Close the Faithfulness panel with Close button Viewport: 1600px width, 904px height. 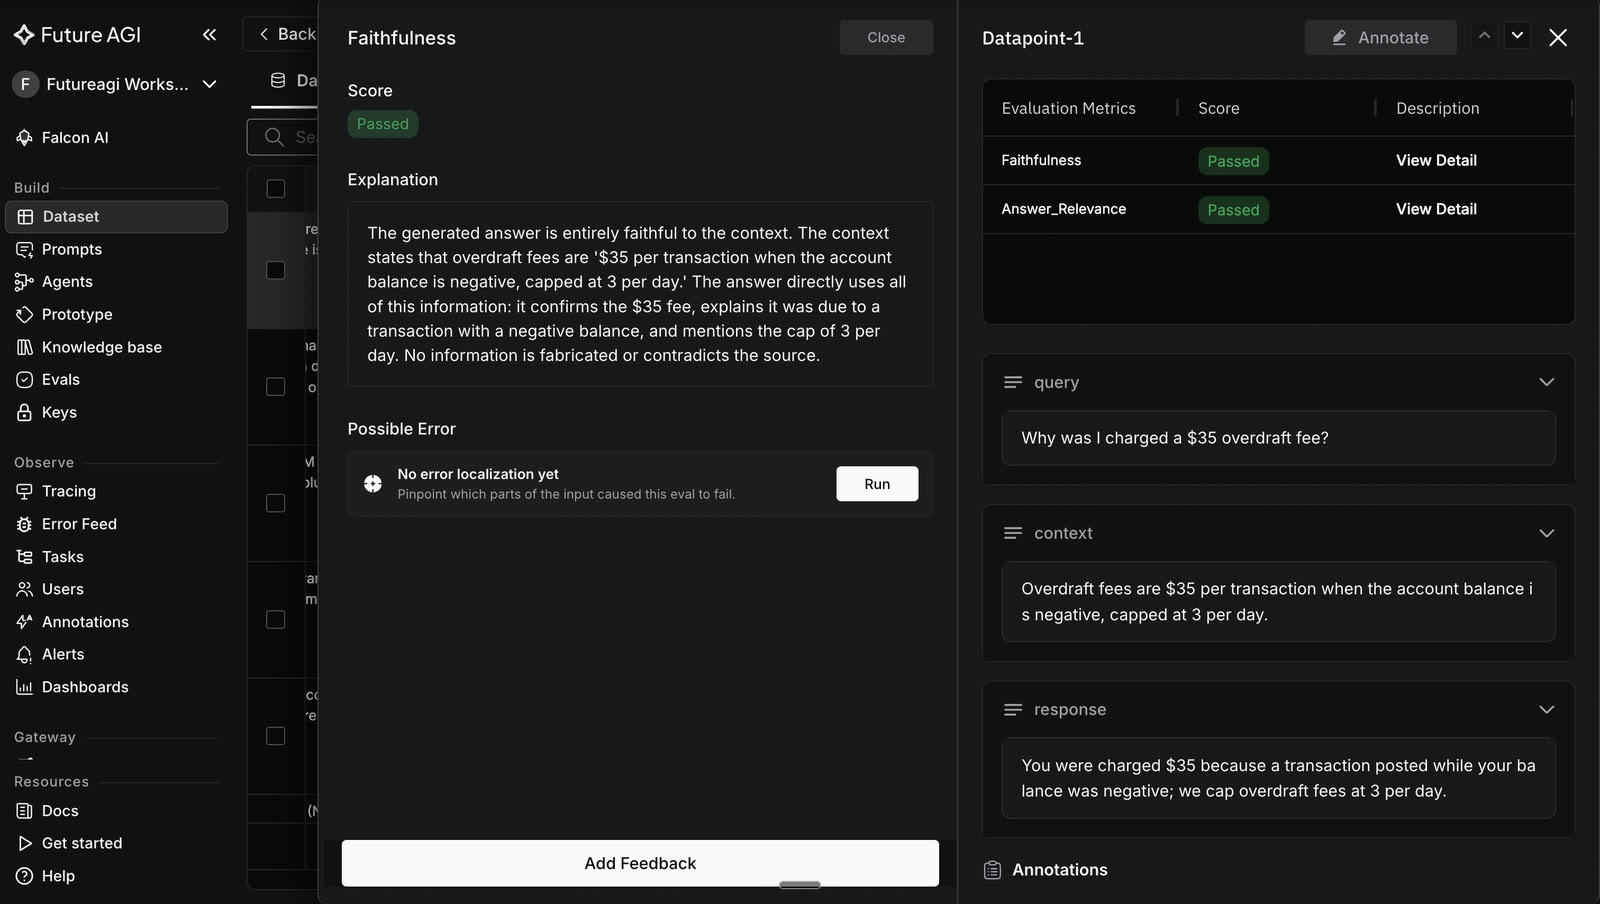point(886,37)
